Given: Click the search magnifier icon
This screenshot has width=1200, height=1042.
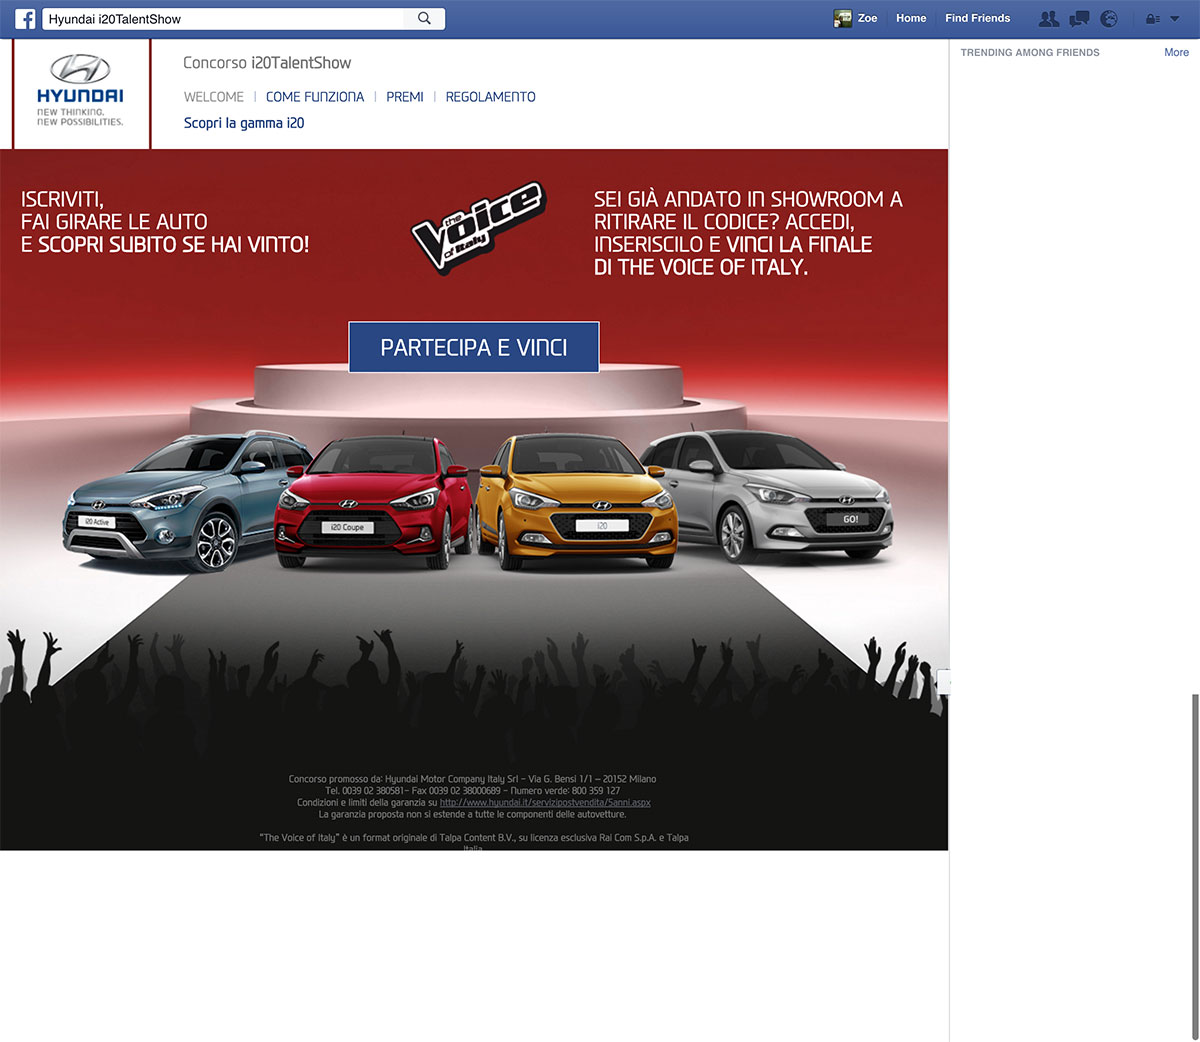Looking at the screenshot, I should pyautogui.click(x=424, y=18).
